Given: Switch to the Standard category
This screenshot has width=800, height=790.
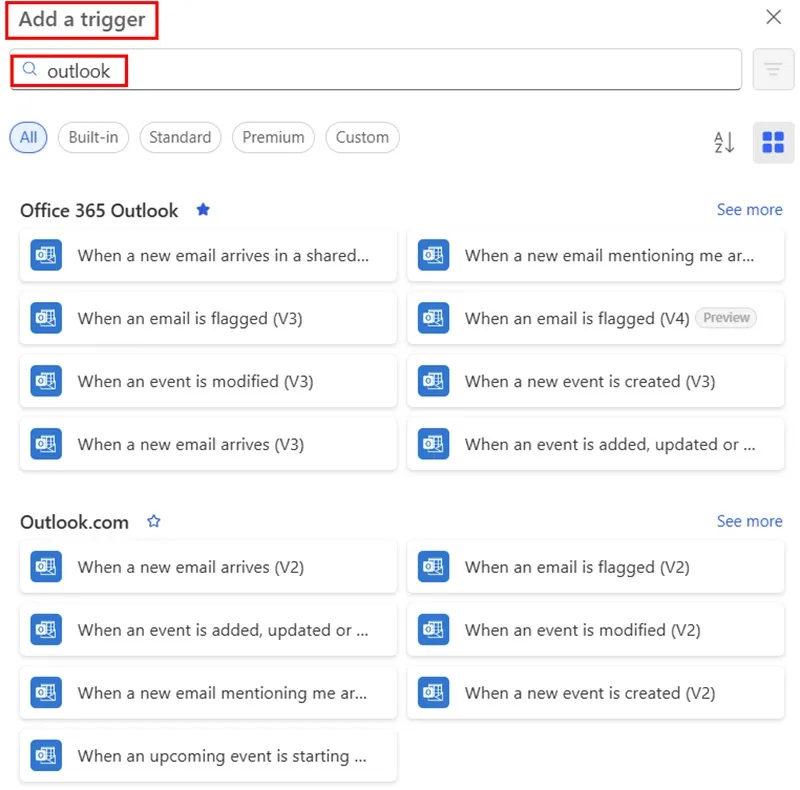Looking at the screenshot, I should [180, 137].
